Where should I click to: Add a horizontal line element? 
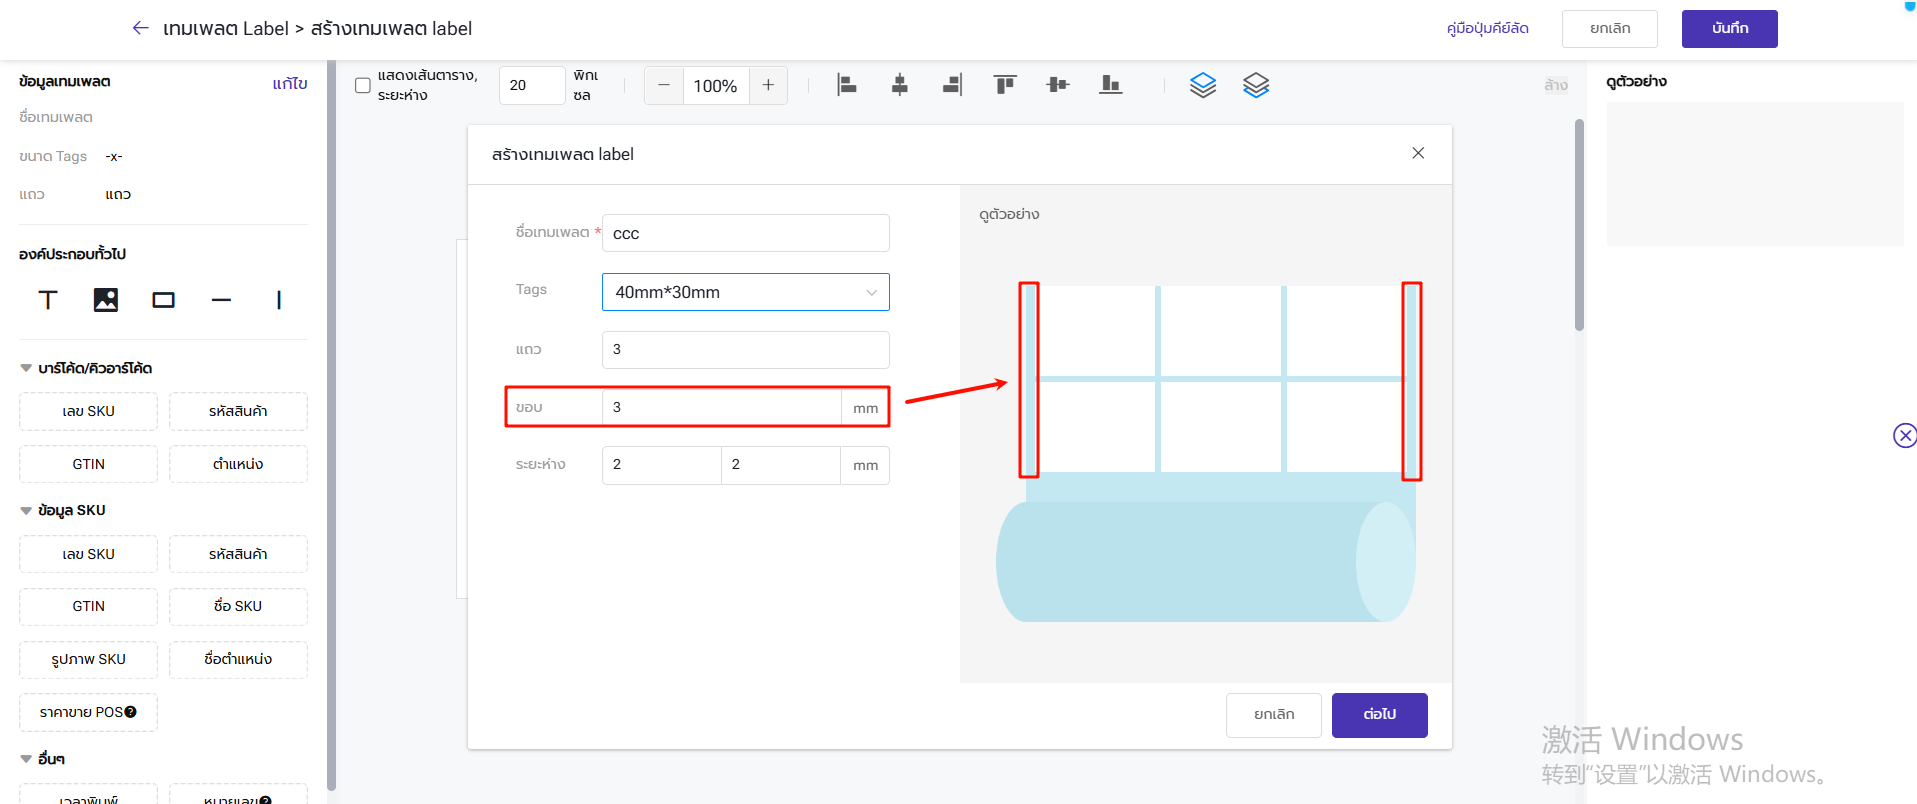(221, 300)
